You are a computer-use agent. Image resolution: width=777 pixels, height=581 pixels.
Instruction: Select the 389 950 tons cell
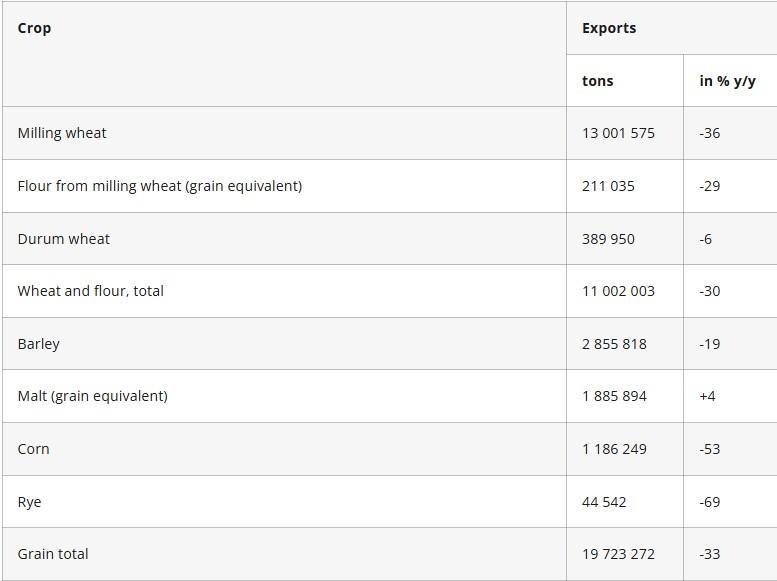(608, 239)
